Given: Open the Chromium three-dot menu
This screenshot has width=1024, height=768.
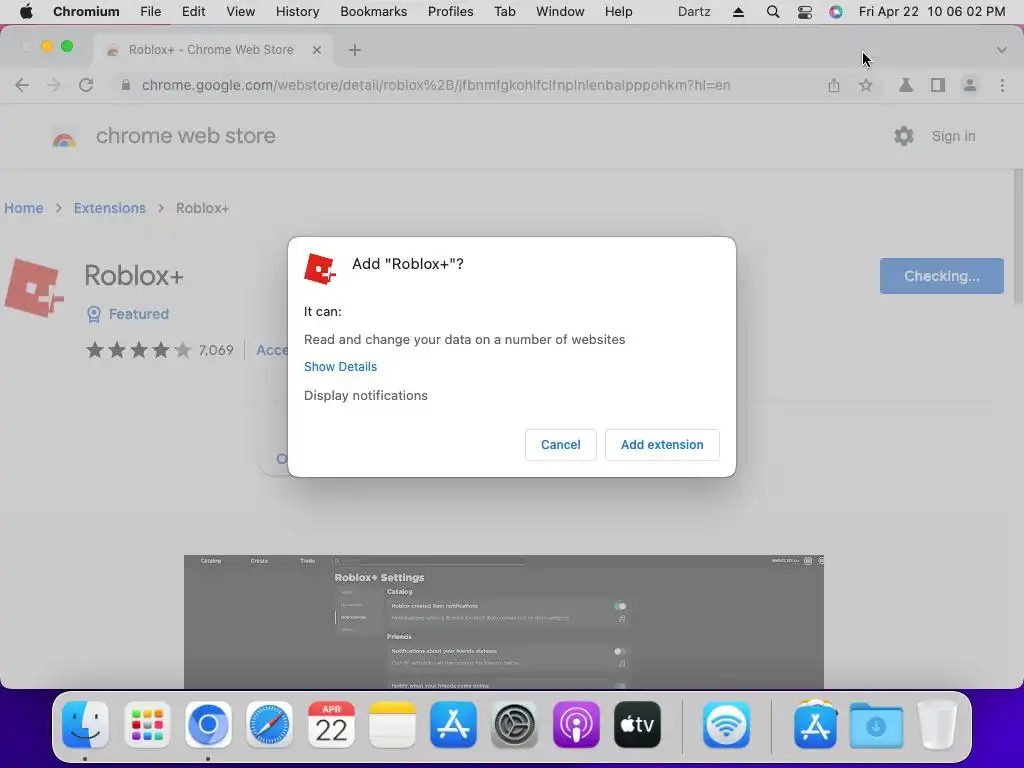Looking at the screenshot, I should click(1002, 85).
